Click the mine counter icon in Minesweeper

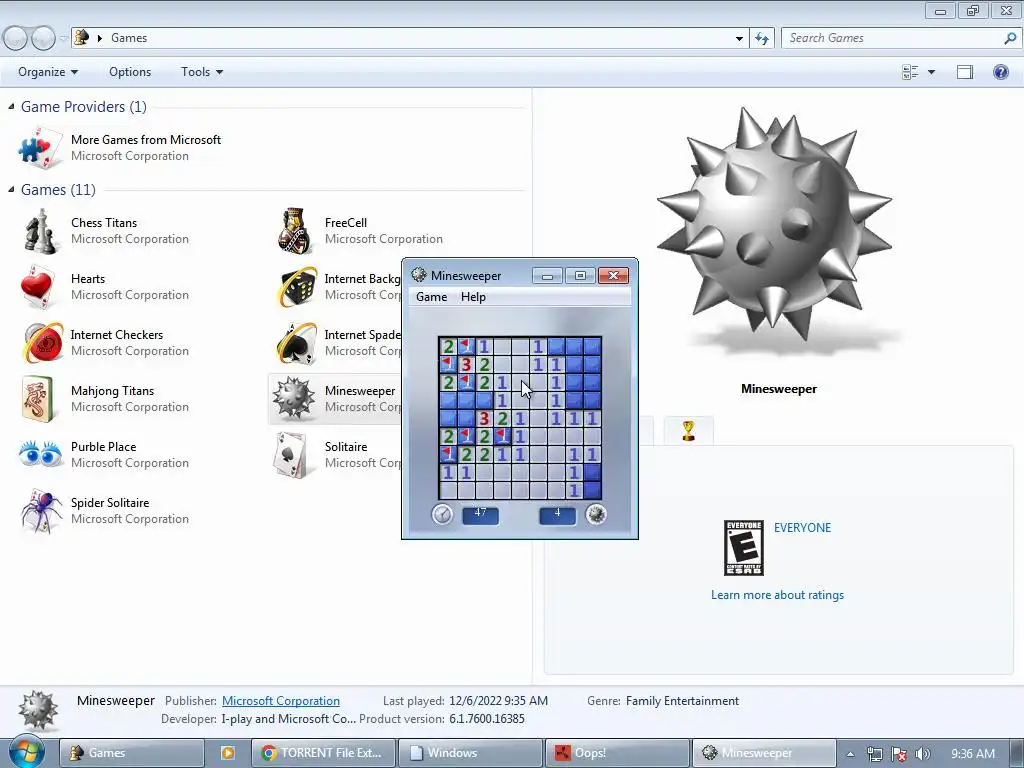coord(596,515)
